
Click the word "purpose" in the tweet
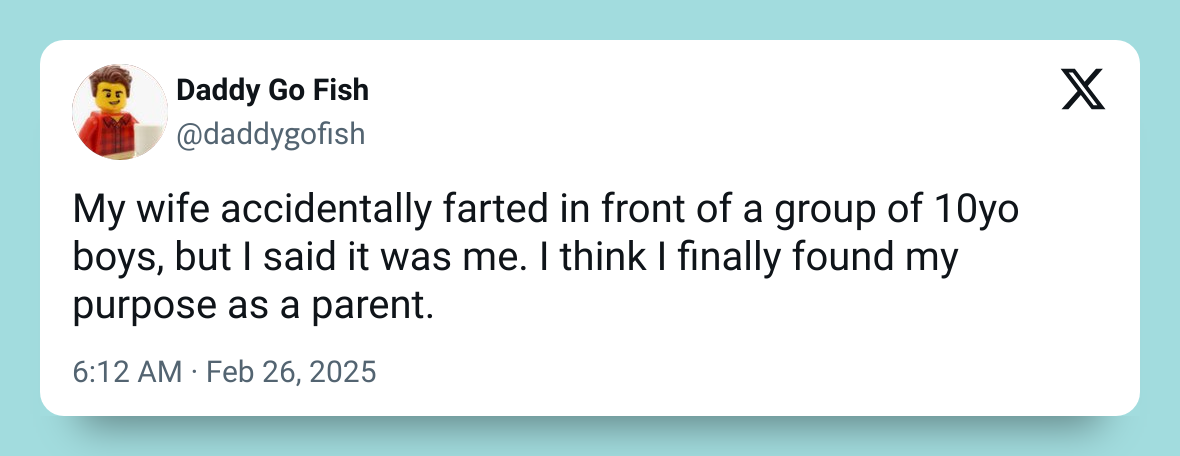[140, 304]
